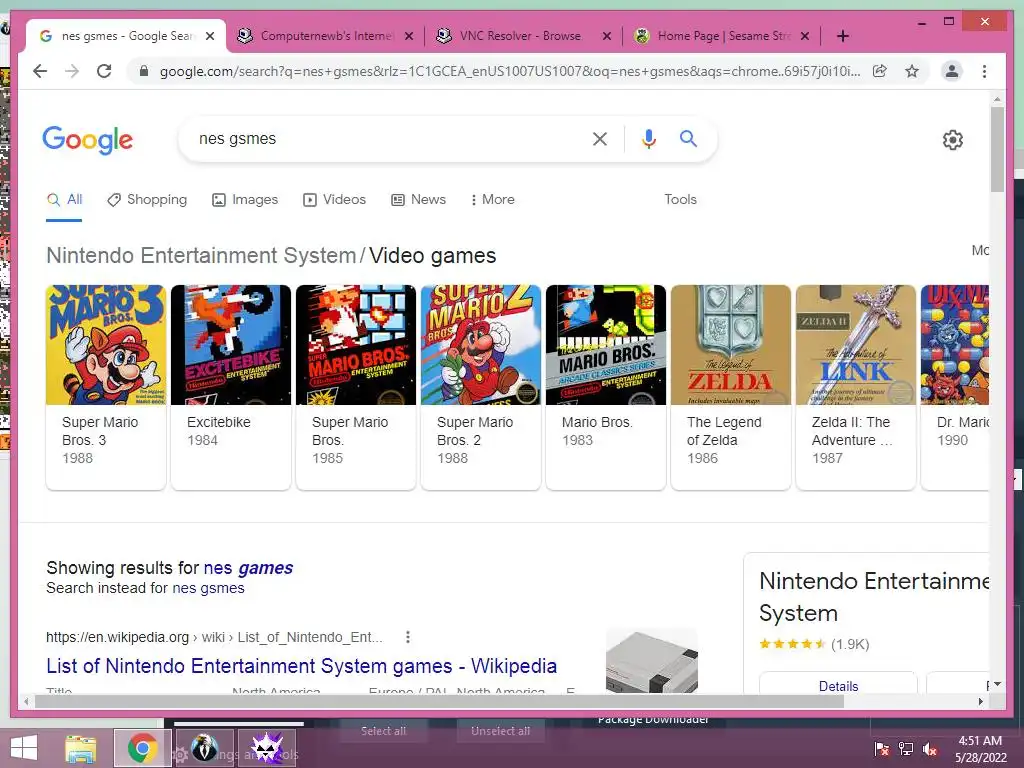Bookmark this page with the star icon
Image resolution: width=1024 pixels, height=768 pixels.
(x=912, y=71)
